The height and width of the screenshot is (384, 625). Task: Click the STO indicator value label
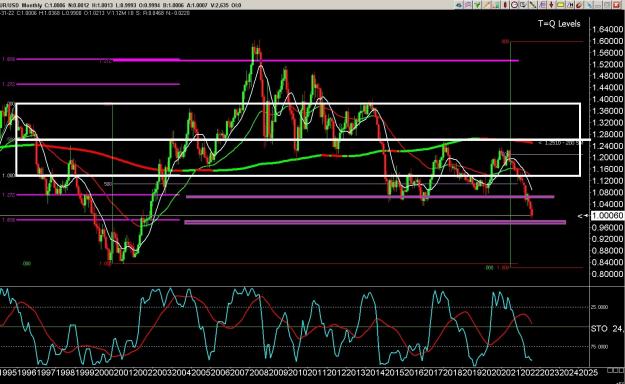[607, 329]
